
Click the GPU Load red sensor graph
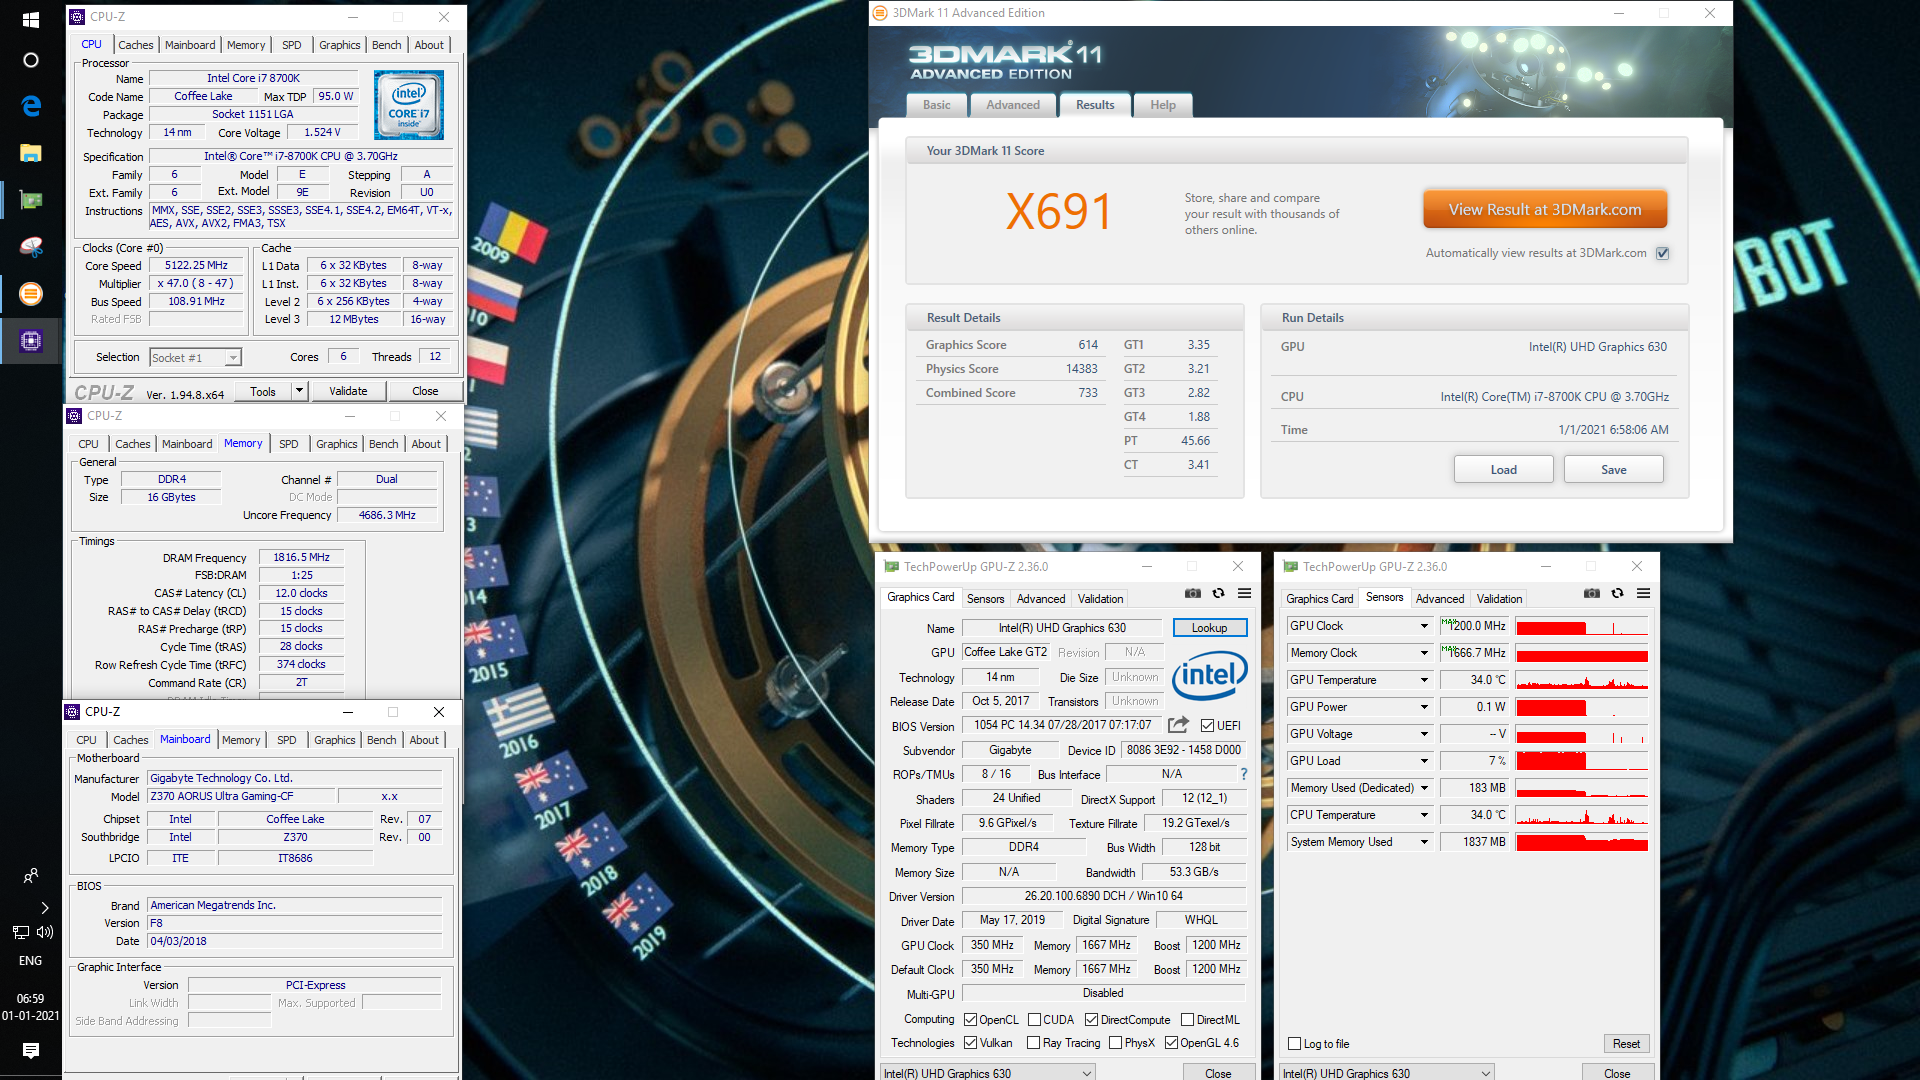coord(1581,761)
